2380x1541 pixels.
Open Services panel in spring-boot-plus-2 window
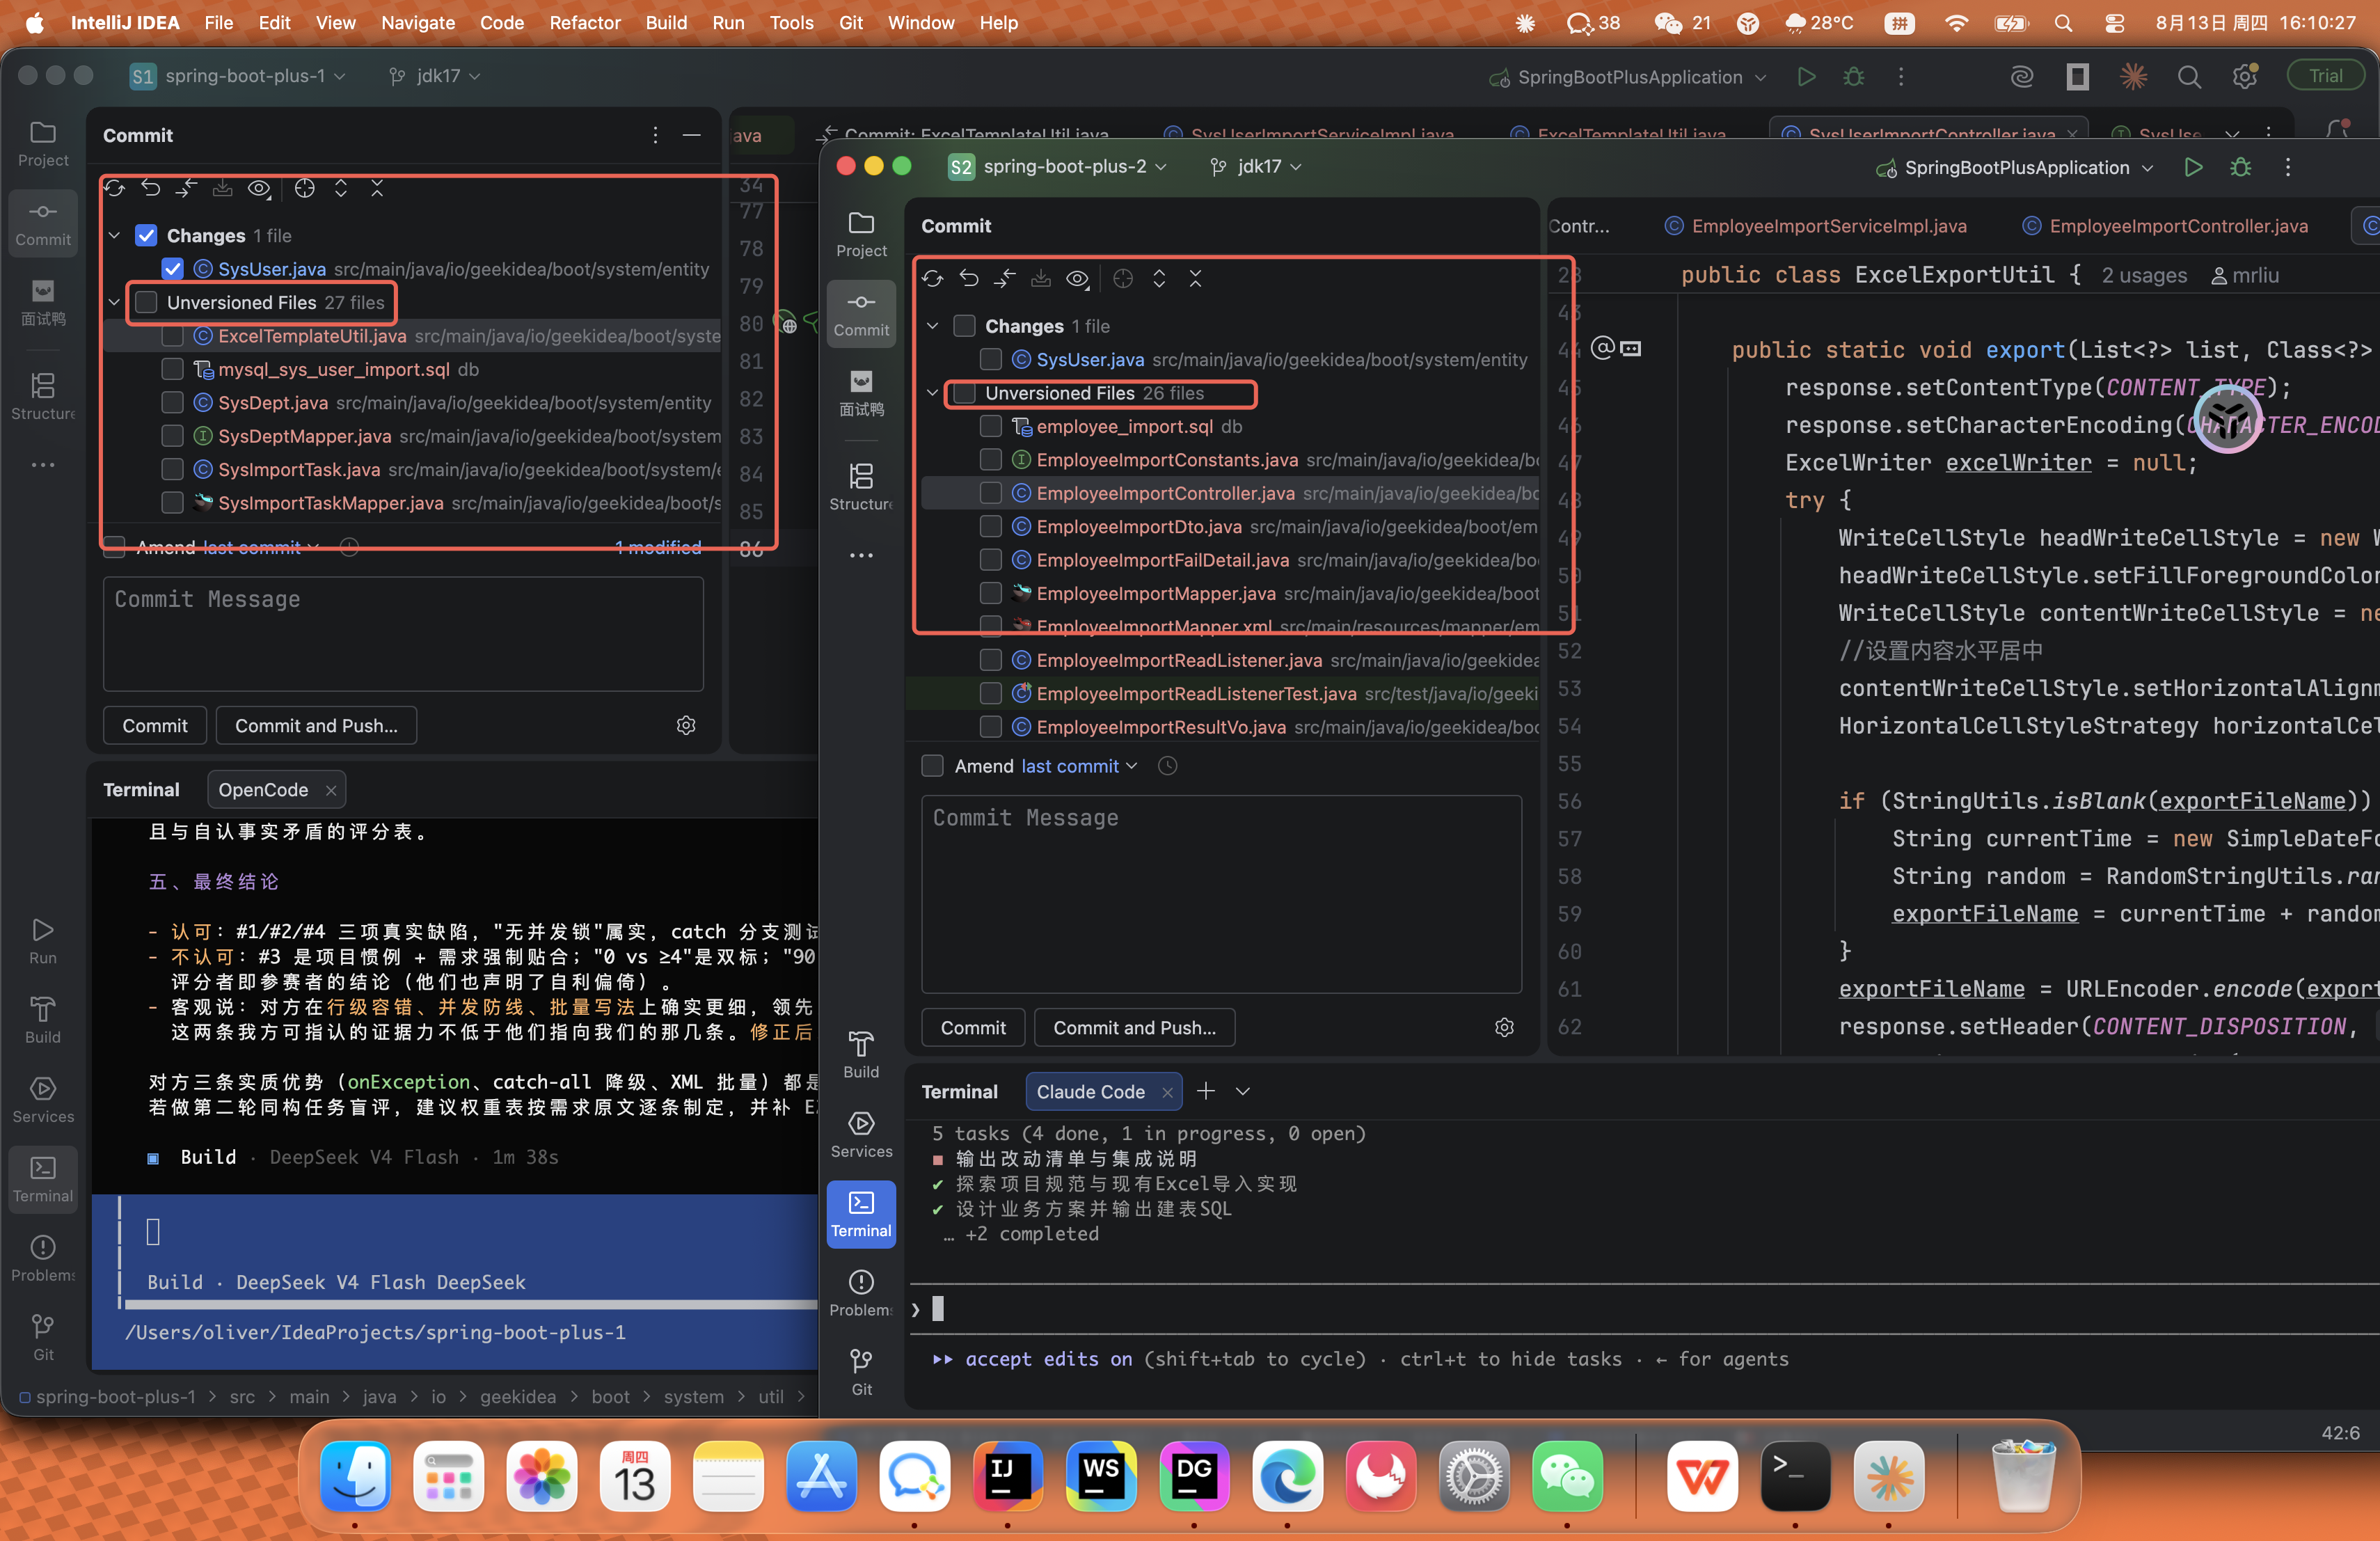861,1134
